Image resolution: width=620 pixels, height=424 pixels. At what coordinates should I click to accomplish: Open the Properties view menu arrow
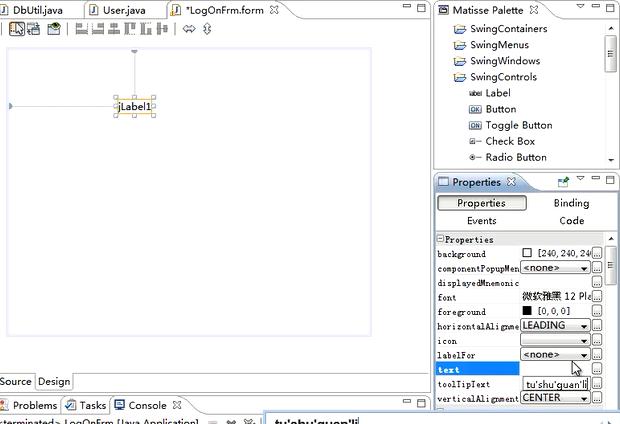(x=580, y=178)
